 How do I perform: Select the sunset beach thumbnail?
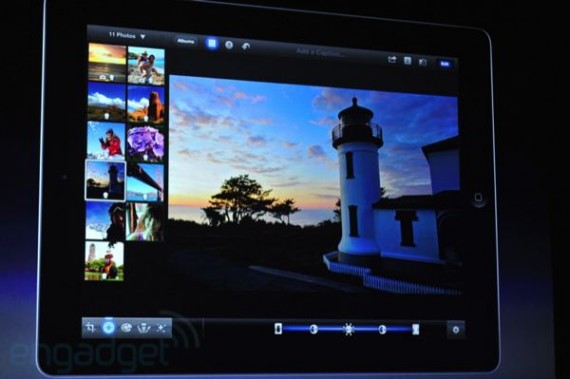coord(107,63)
